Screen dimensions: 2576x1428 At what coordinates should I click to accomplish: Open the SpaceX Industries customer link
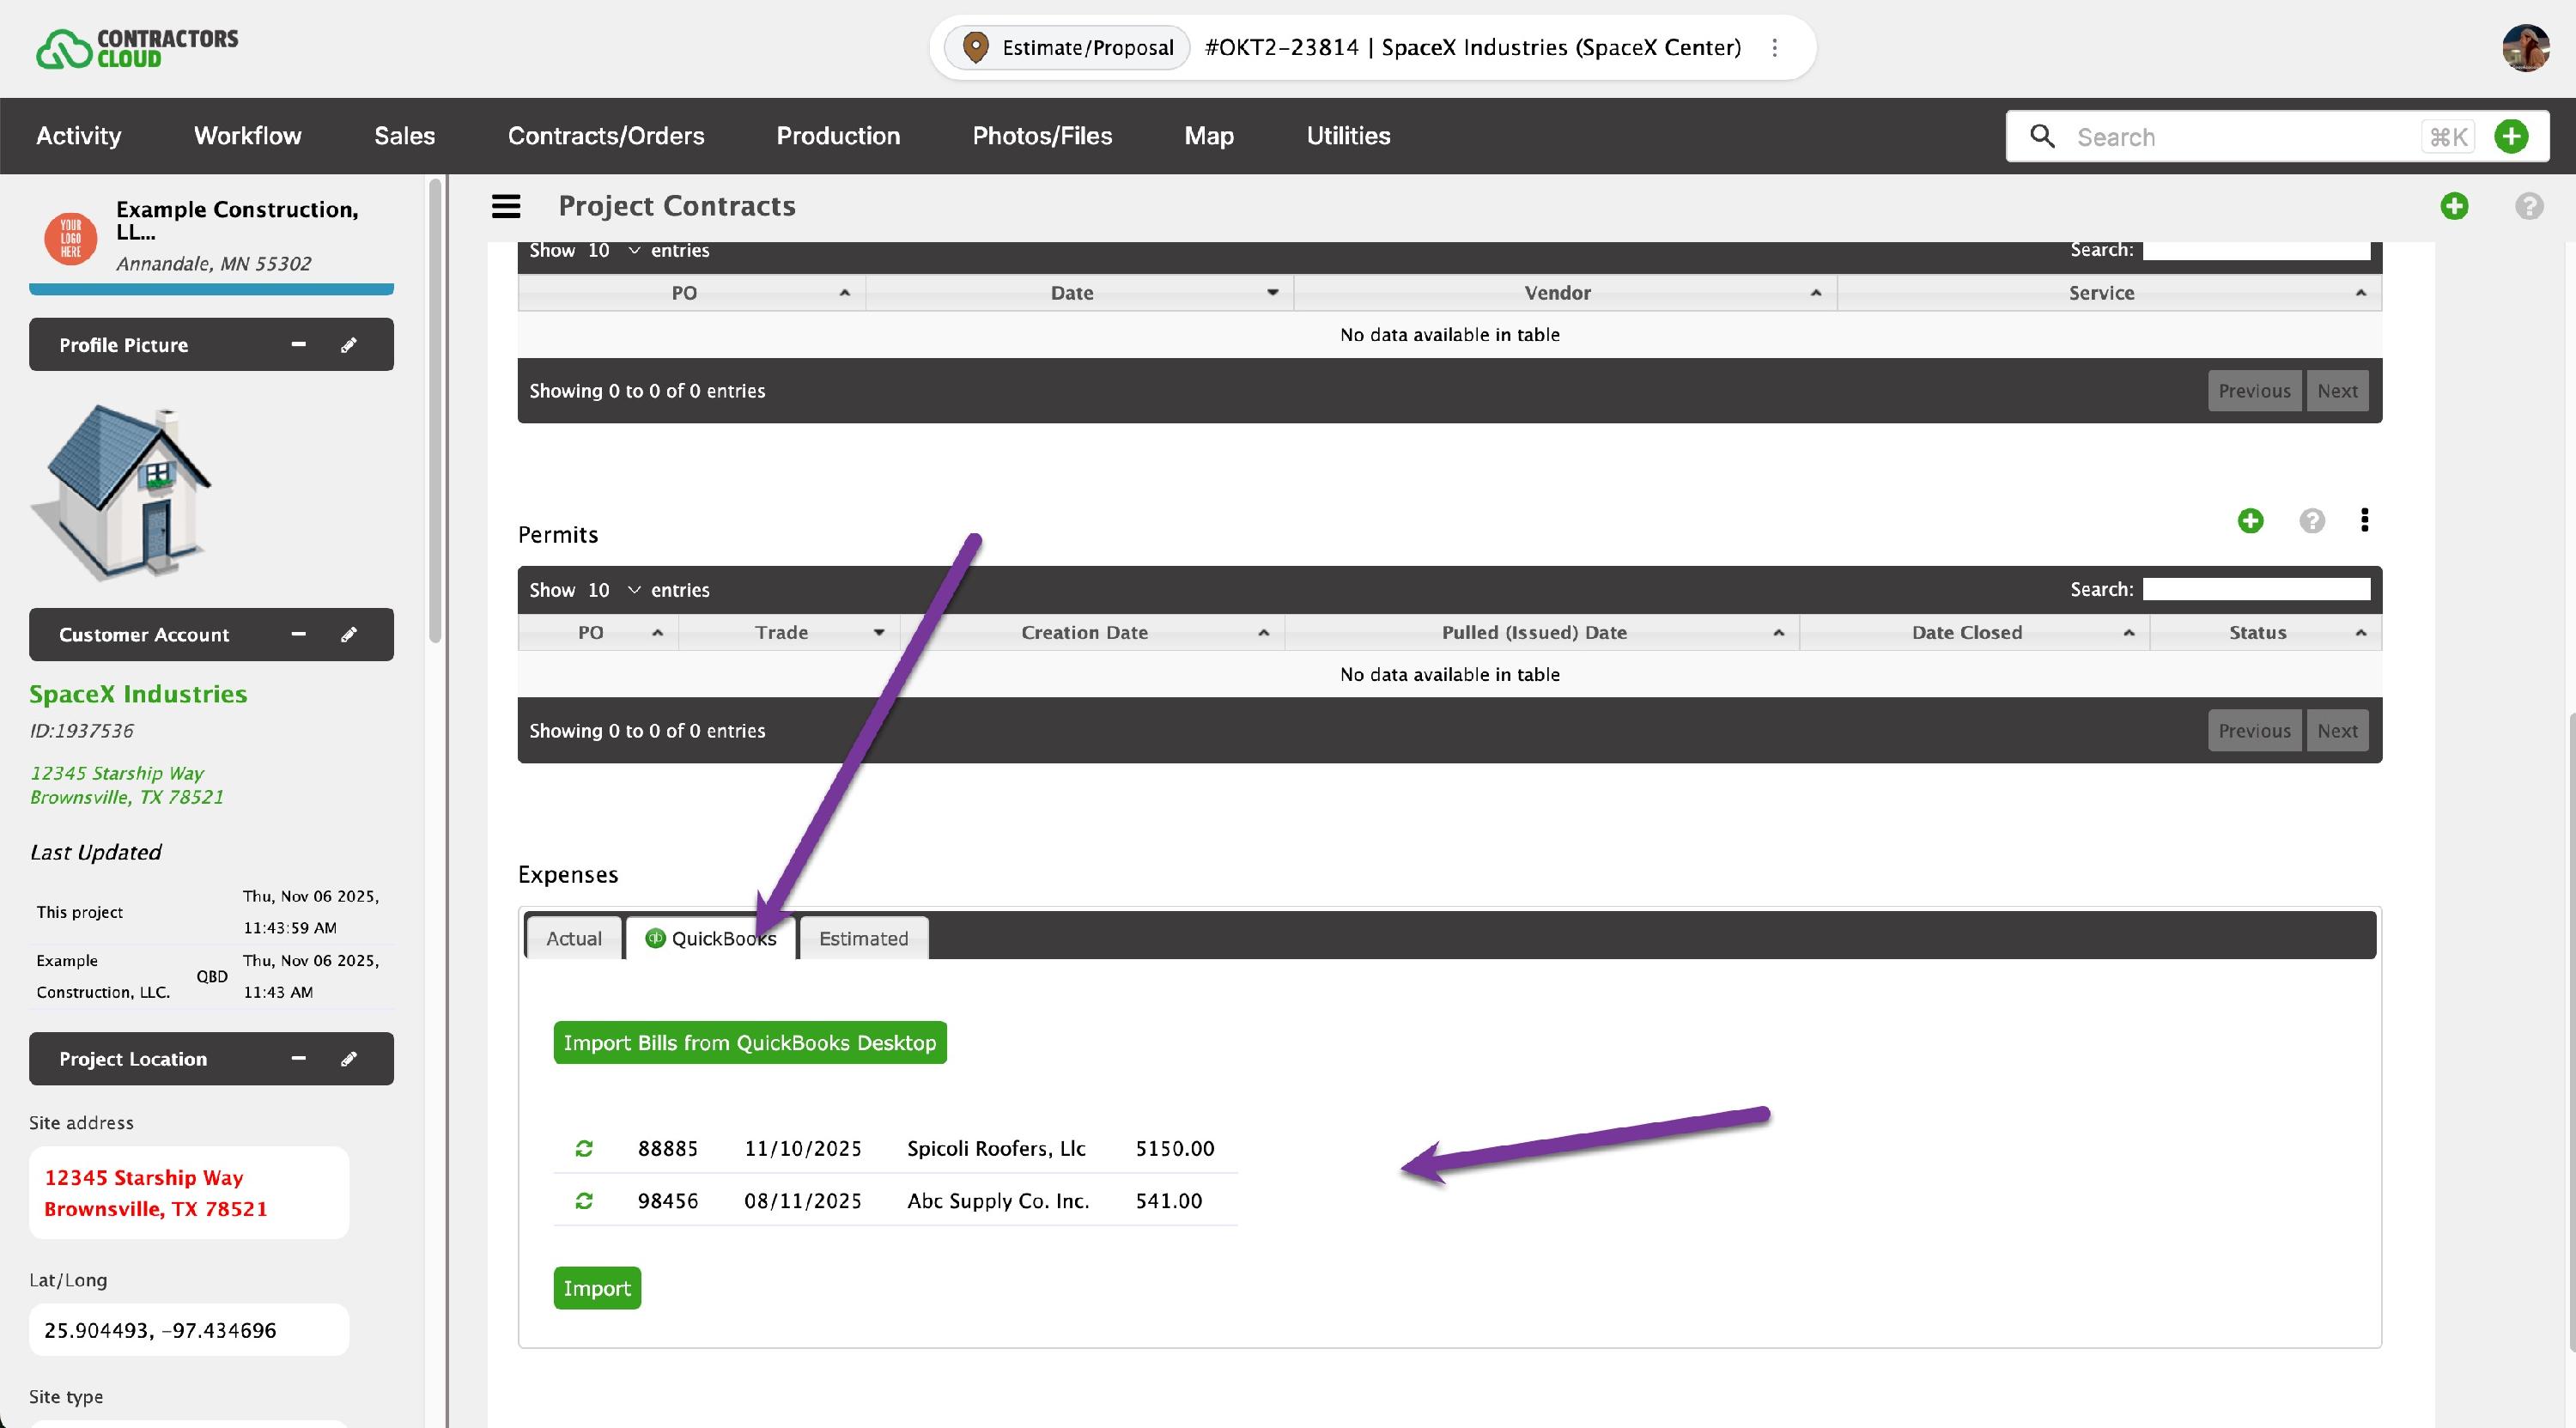138,694
